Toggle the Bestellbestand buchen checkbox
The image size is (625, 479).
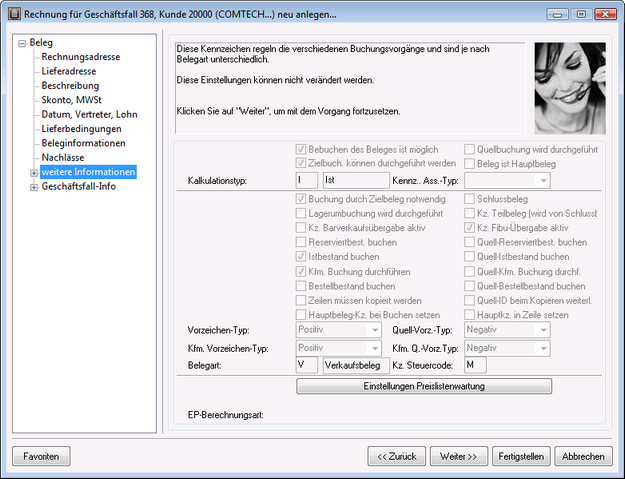click(301, 286)
